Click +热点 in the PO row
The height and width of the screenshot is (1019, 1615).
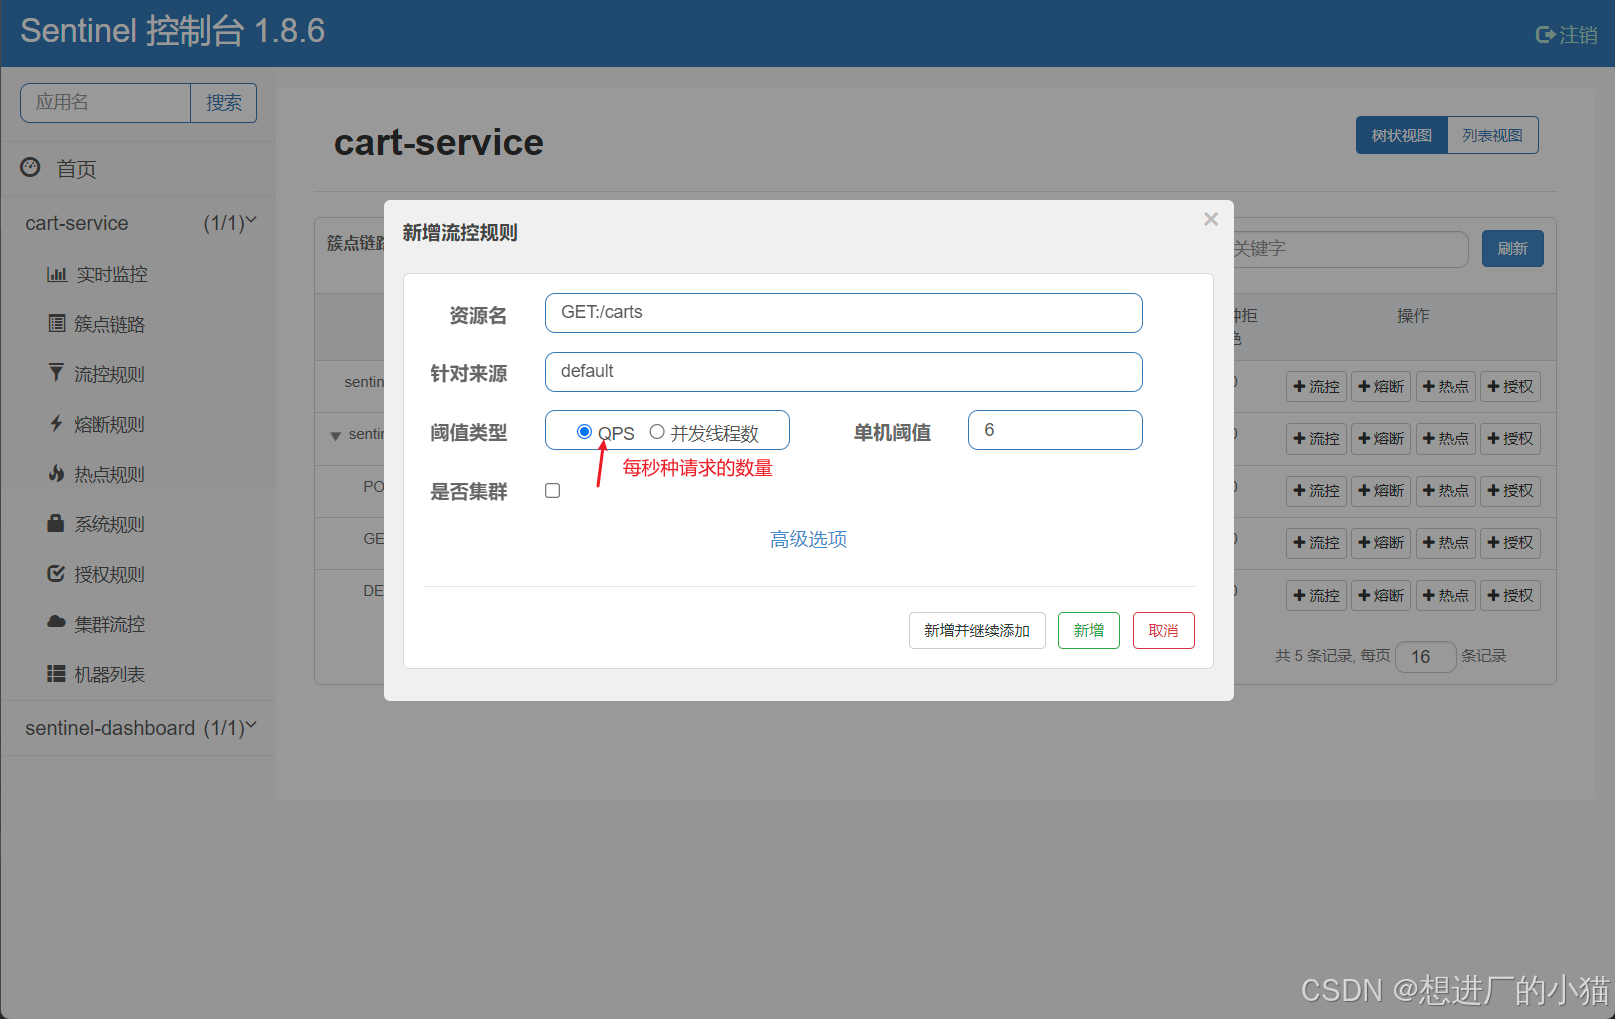coord(1446,490)
